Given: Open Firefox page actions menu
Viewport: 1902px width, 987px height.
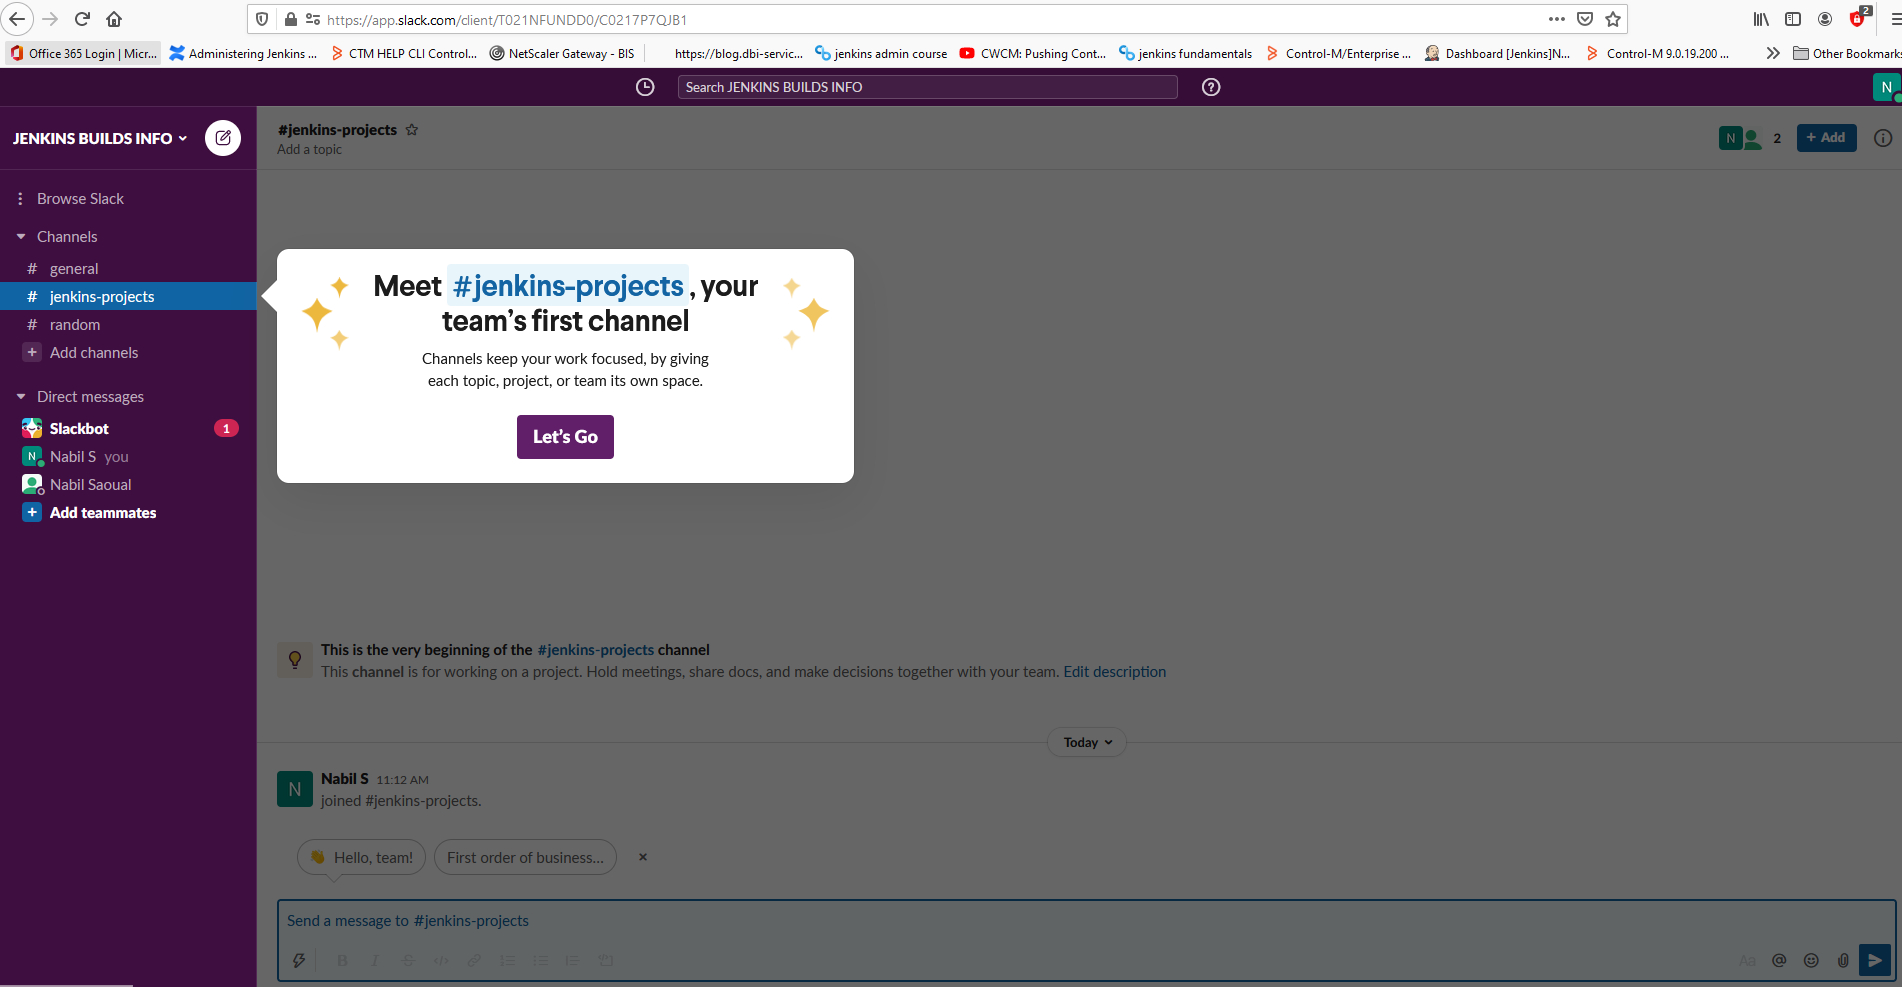Looking at the screenshot, I should [x=1557, y=19].
